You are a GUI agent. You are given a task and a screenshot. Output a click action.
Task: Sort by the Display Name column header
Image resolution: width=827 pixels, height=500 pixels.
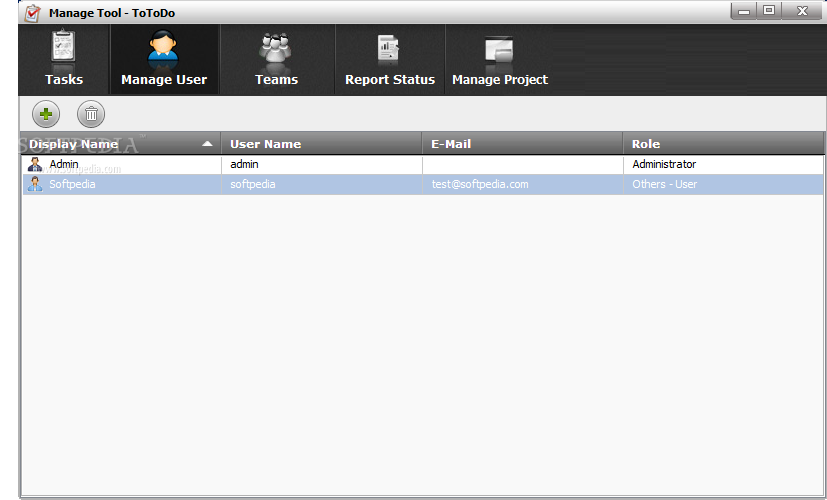[121, 143]
